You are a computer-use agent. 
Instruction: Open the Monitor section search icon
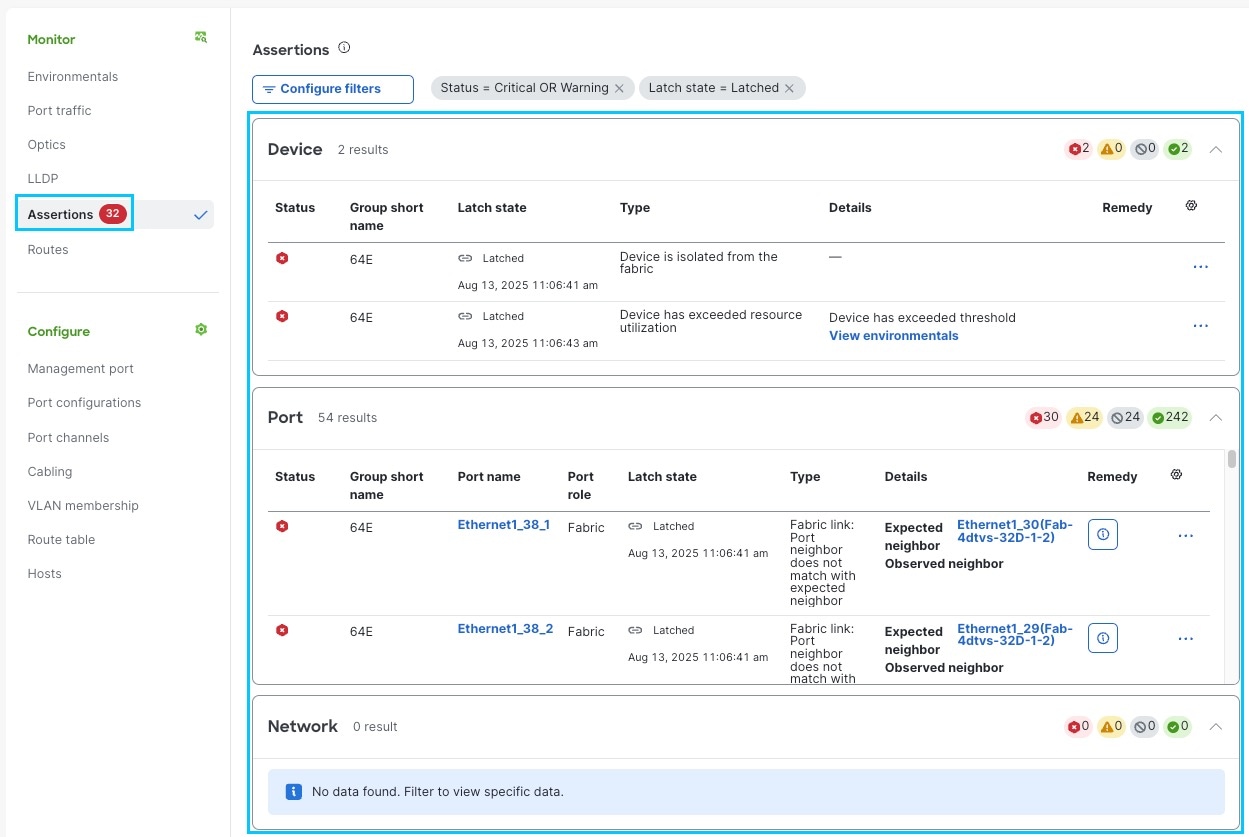tap(201, 38)
